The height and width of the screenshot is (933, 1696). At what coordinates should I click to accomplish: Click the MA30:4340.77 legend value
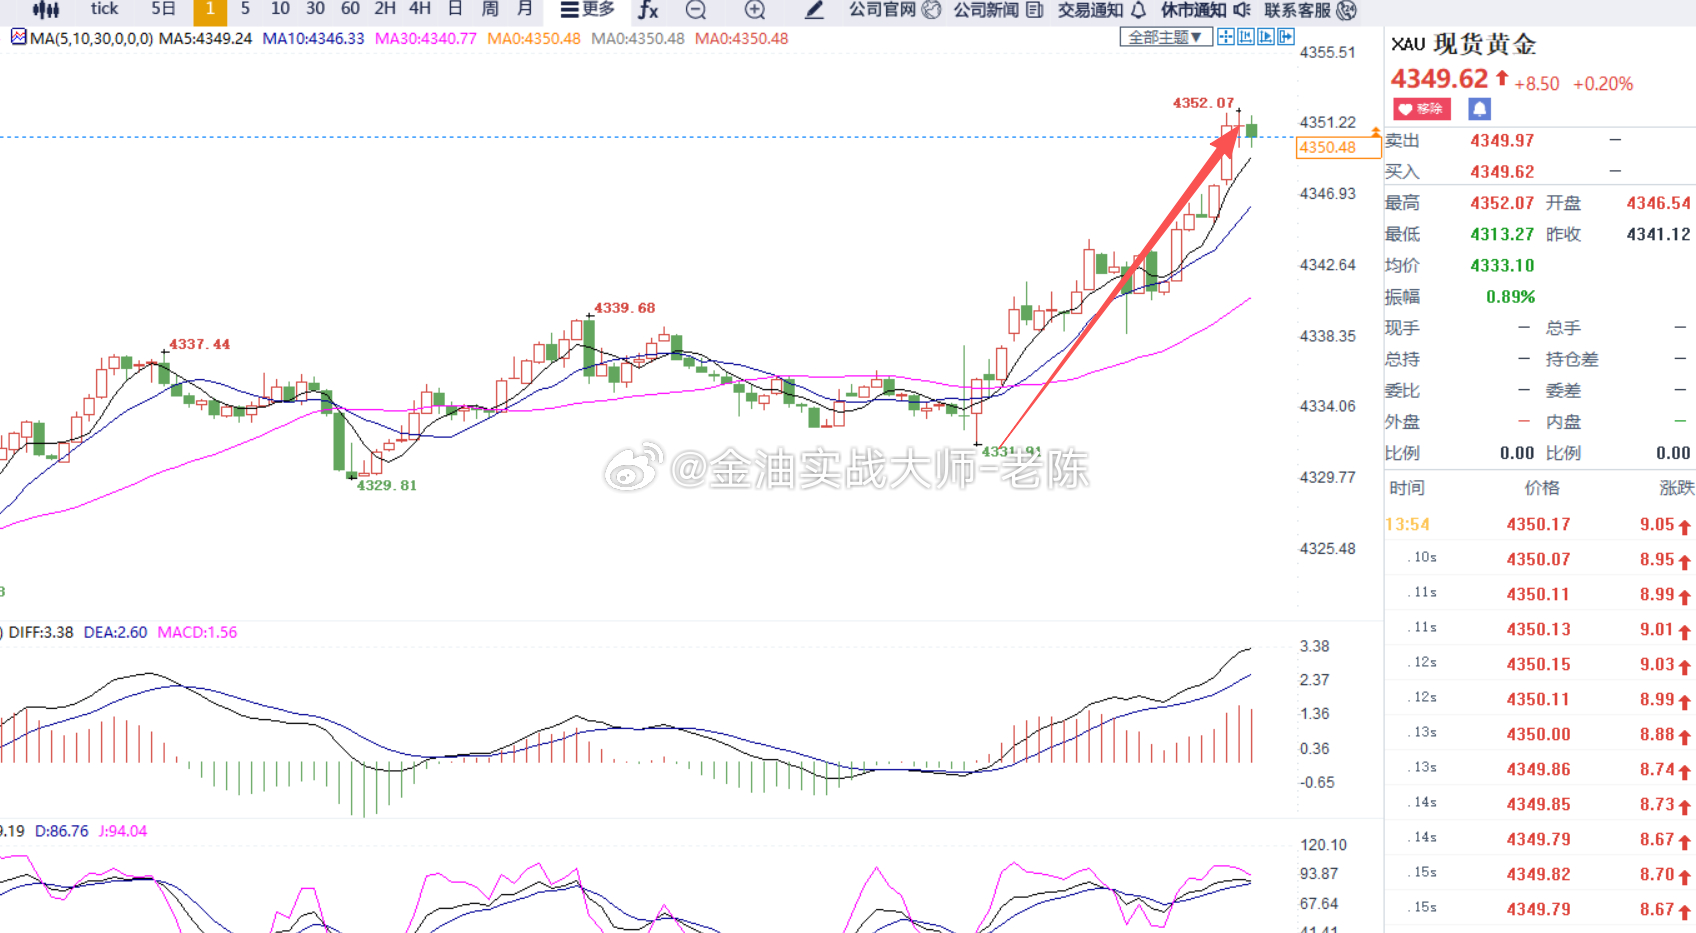425,39
